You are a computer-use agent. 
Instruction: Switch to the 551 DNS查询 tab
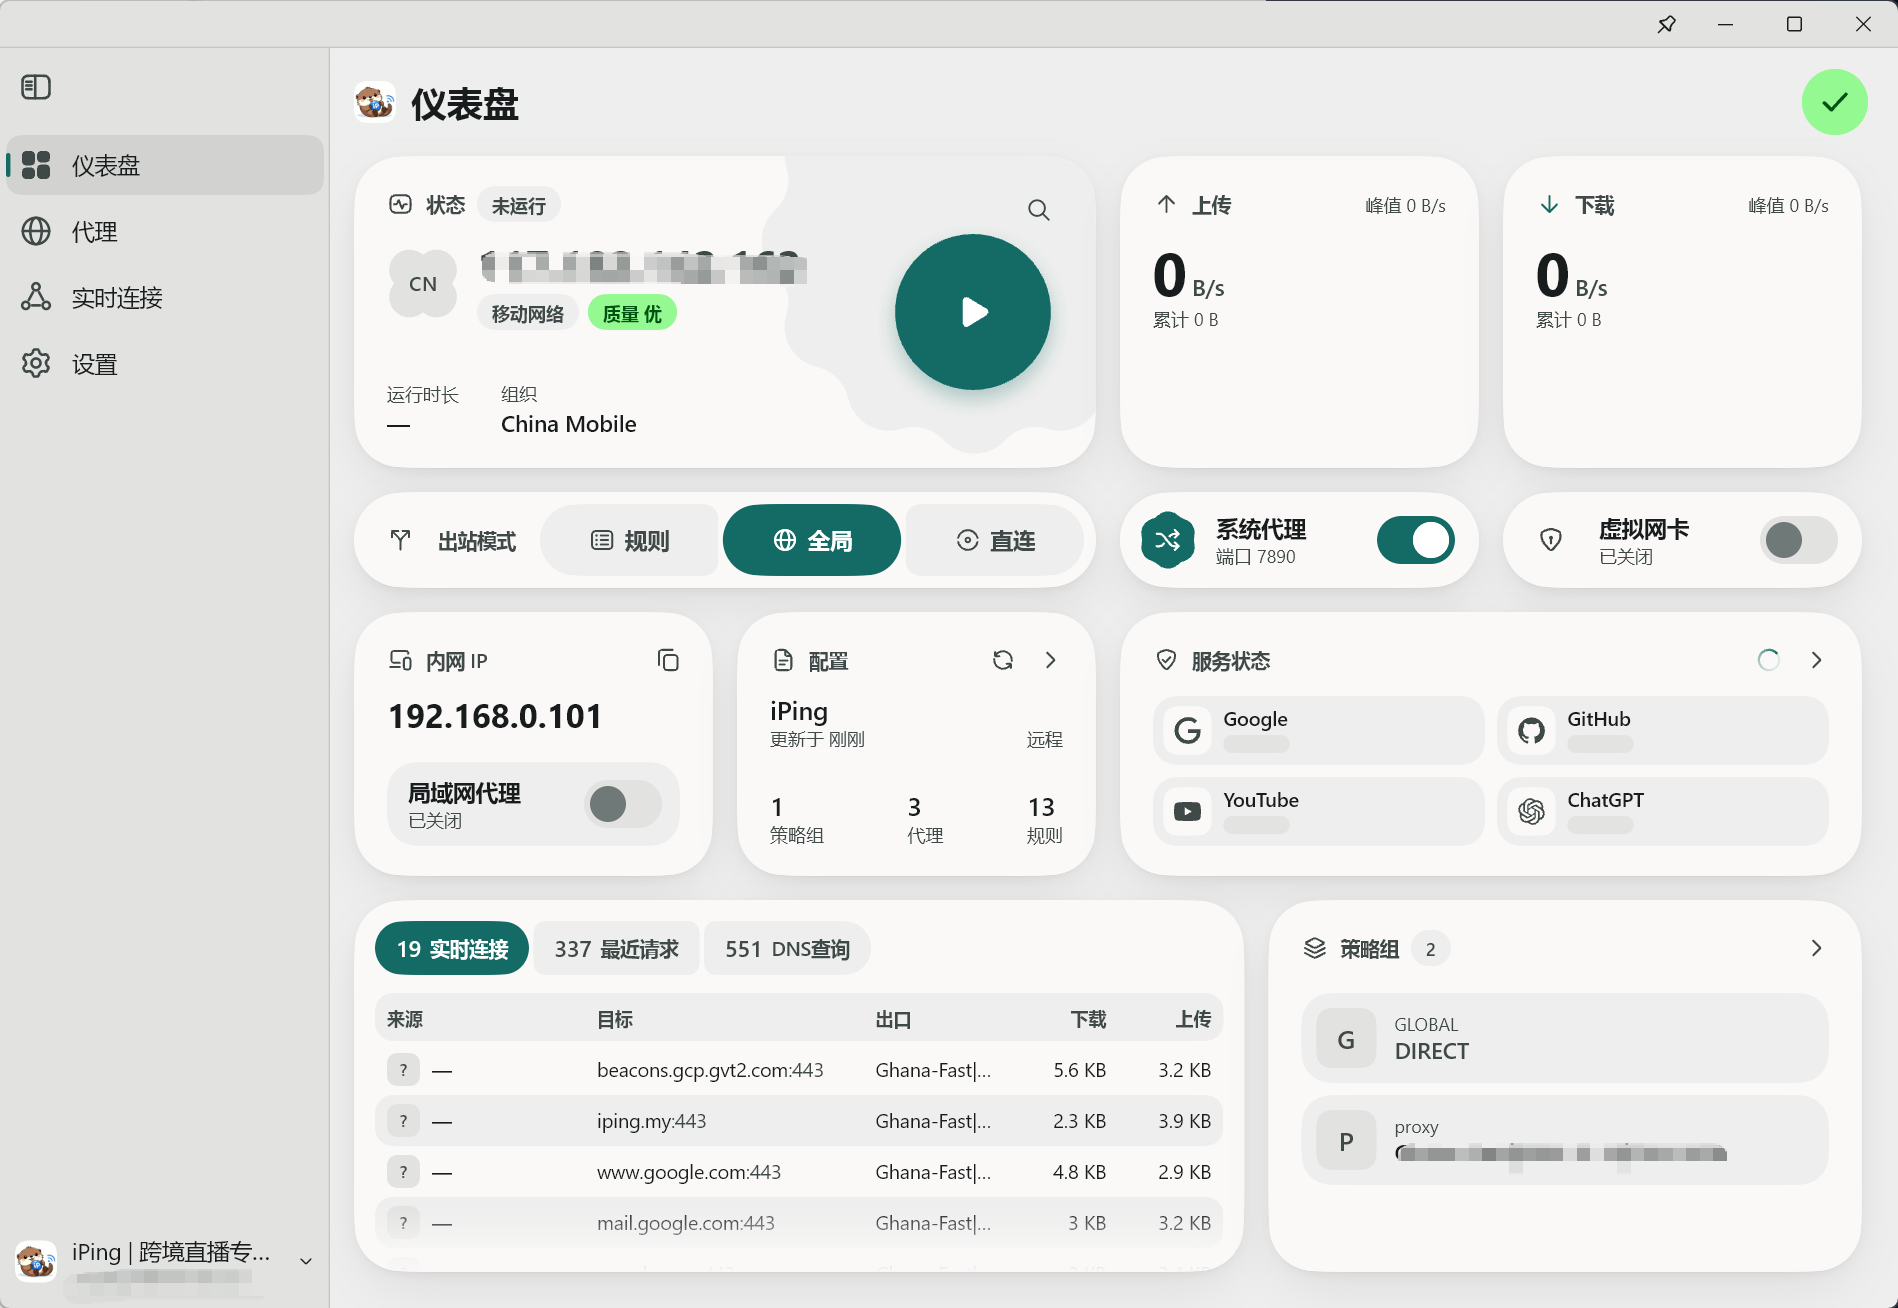pos(787,948)
